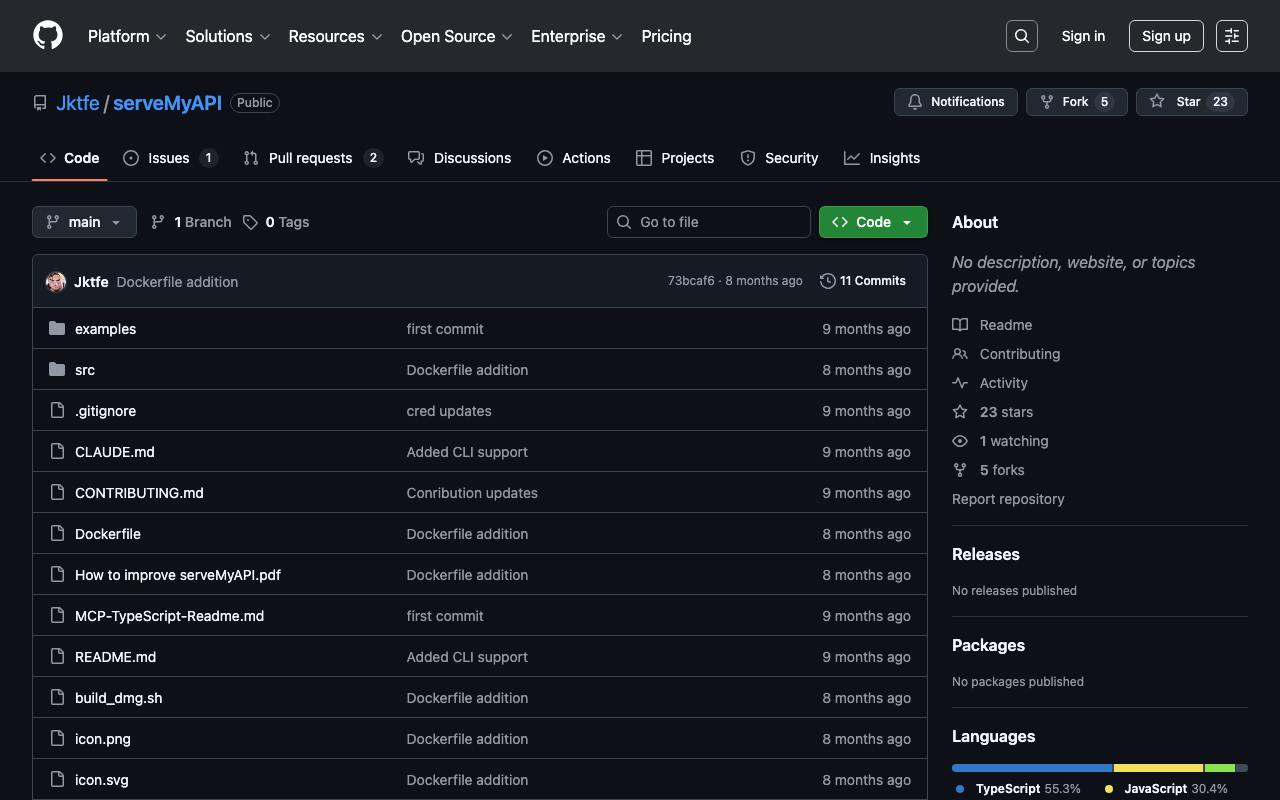Expand the green Code dropdown
1280x800 pixels.
[873, 222]
